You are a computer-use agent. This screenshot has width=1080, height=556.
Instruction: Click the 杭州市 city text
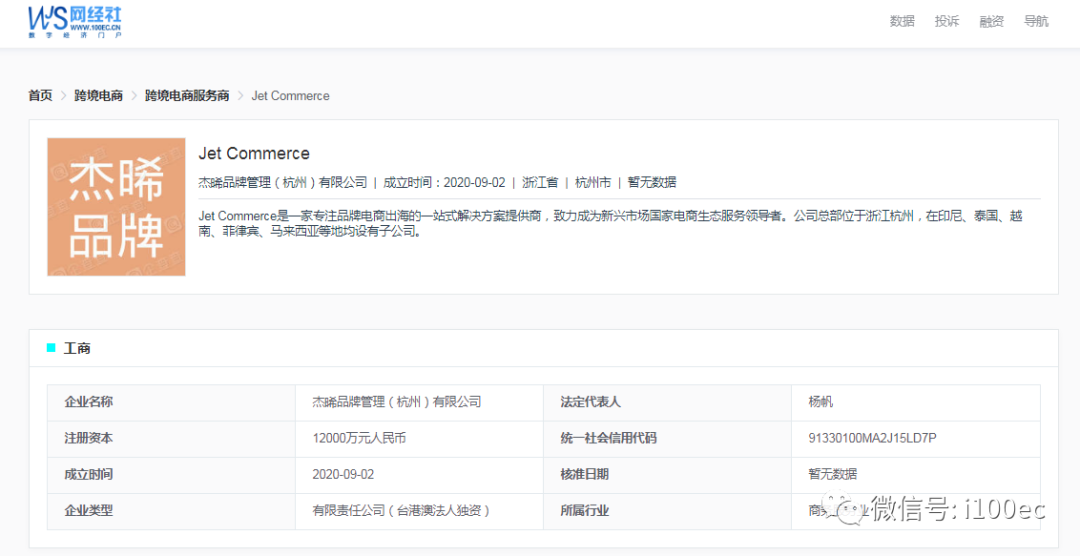593,183
